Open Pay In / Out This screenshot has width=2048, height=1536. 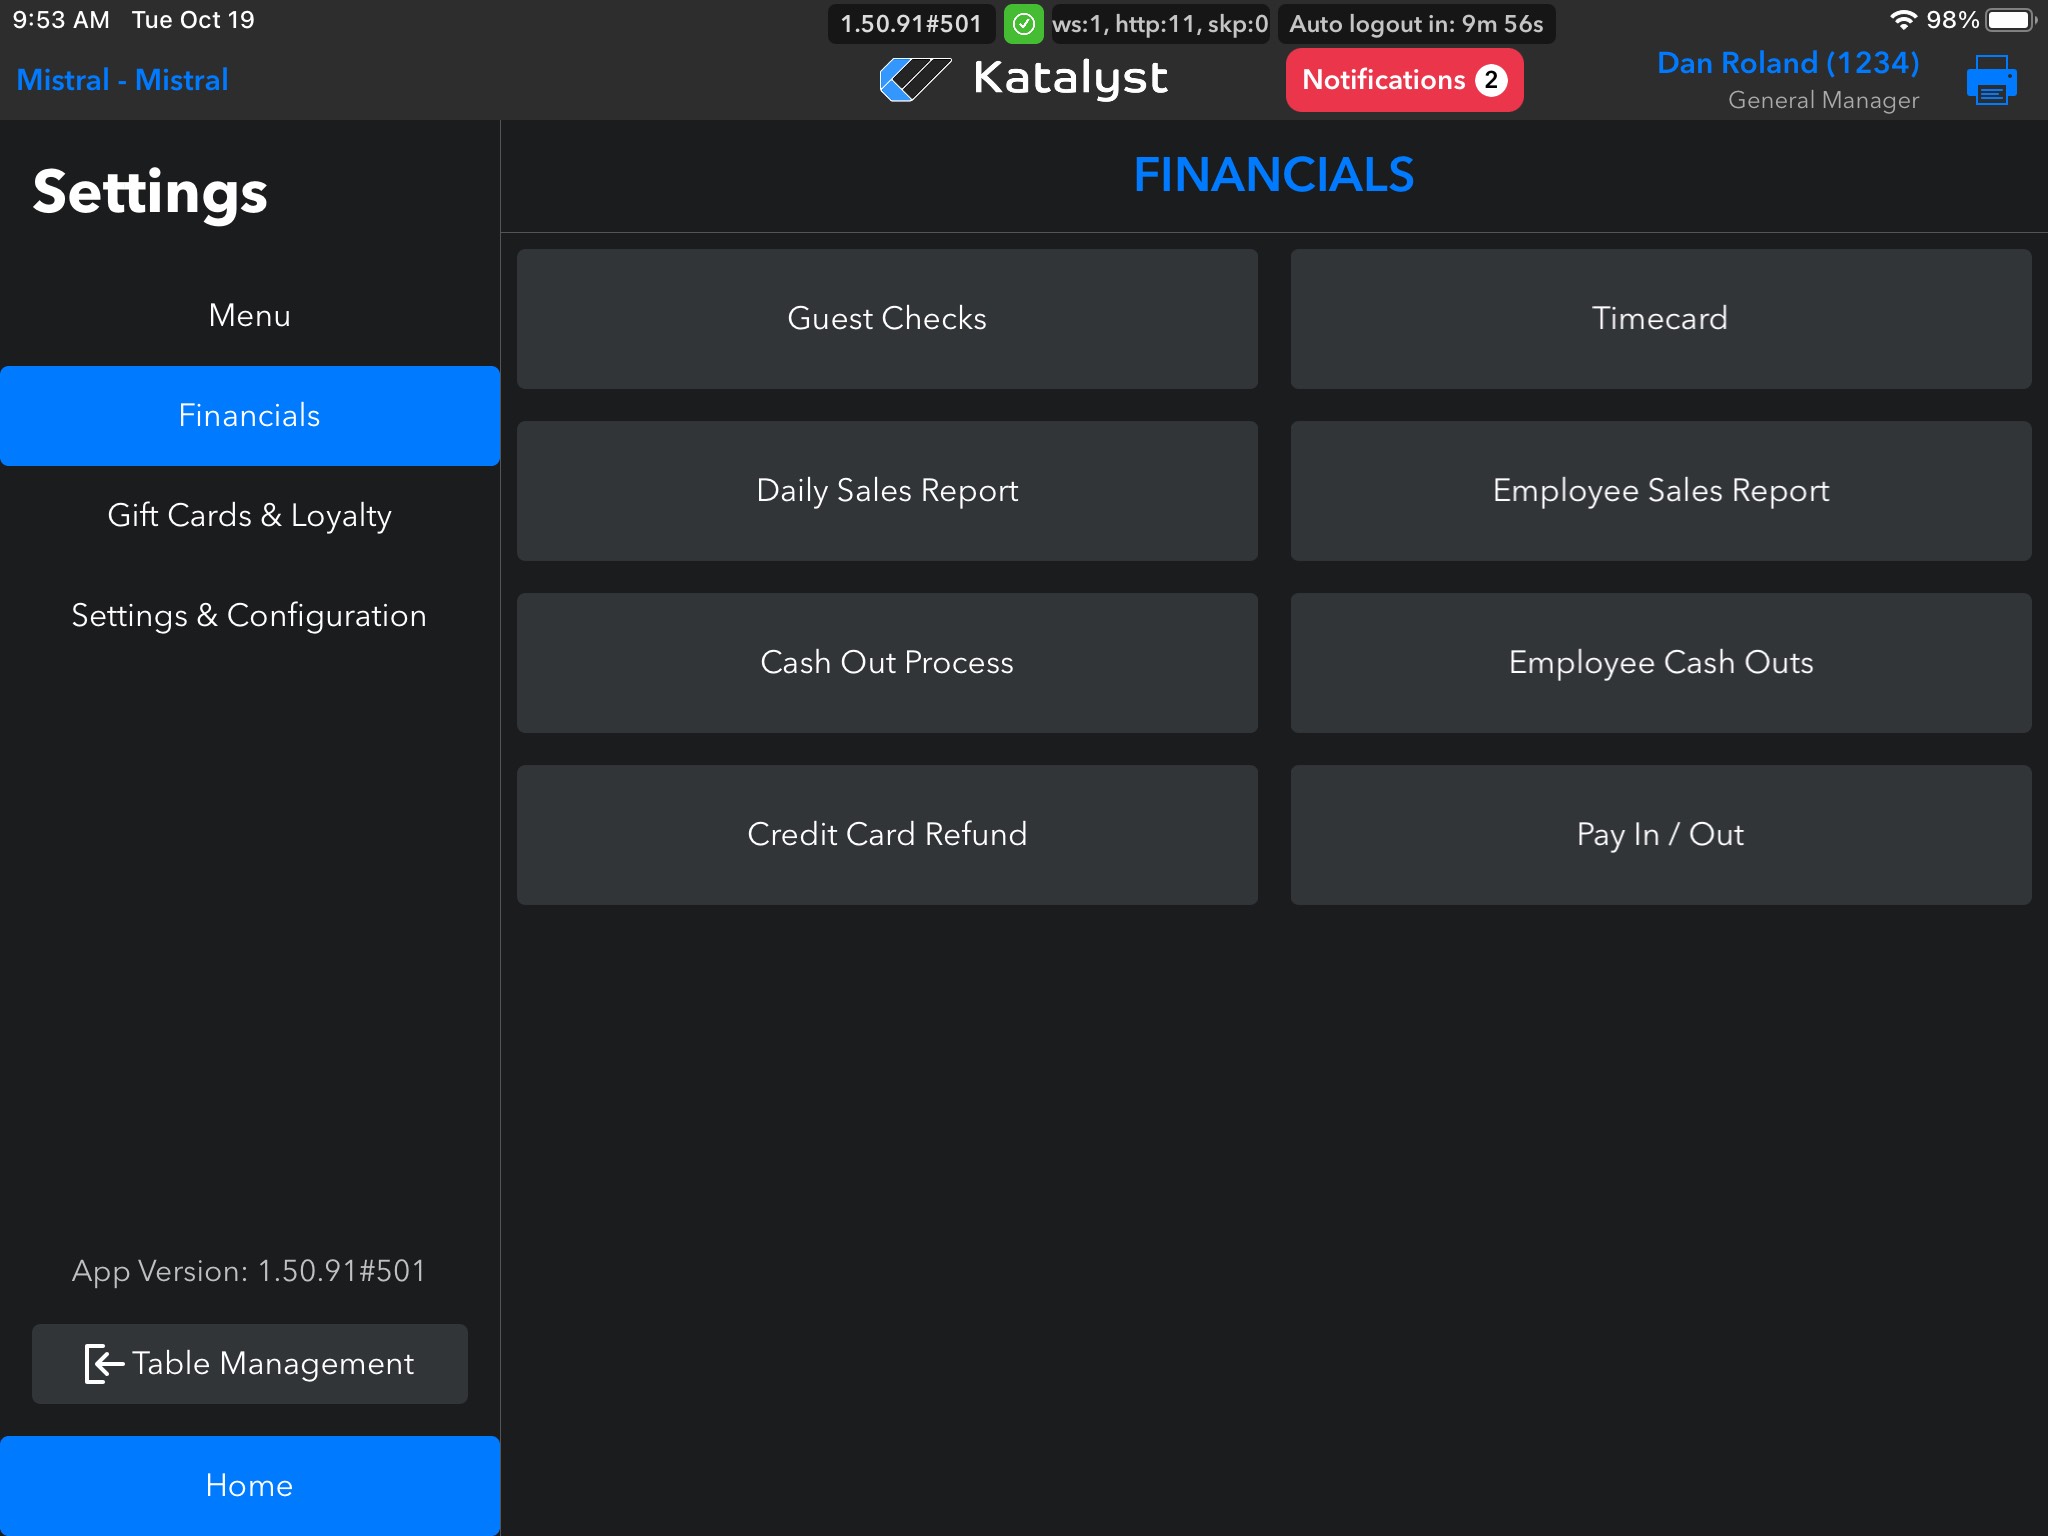[1660, 835]
